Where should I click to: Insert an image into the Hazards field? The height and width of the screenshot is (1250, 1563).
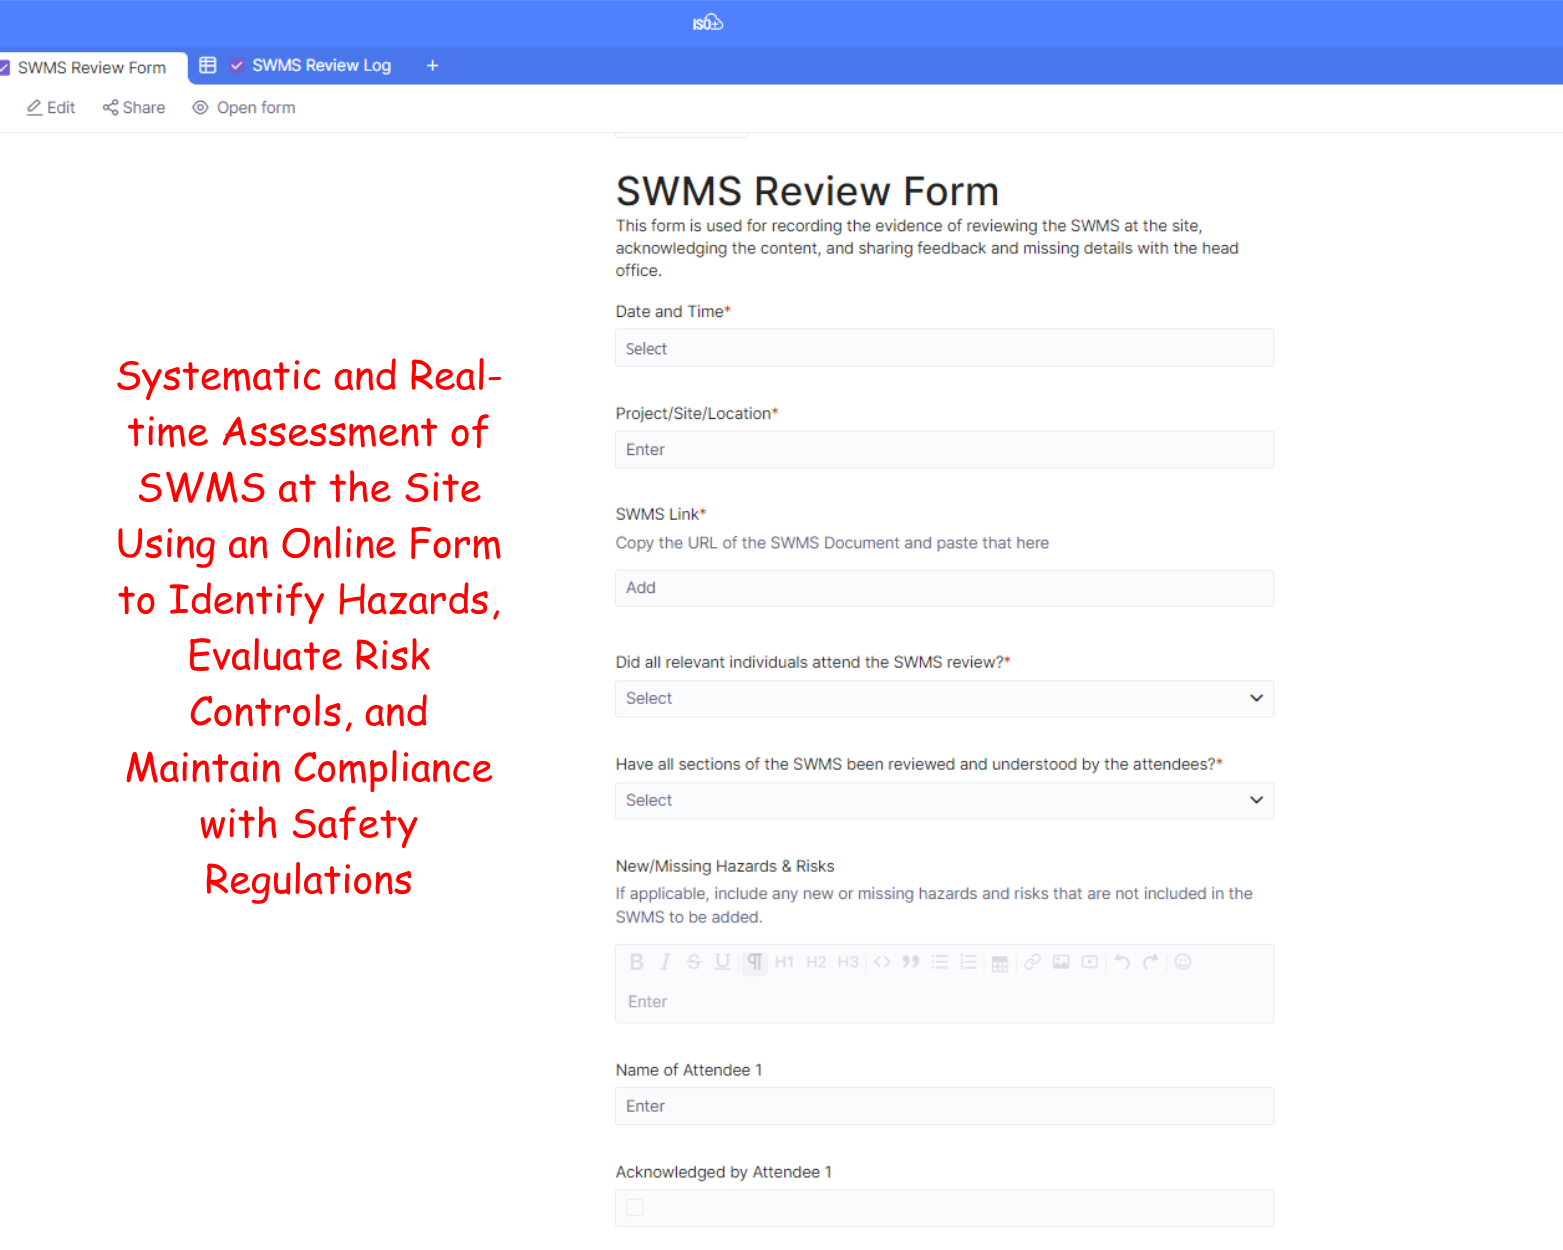(x=1061, y=962)
